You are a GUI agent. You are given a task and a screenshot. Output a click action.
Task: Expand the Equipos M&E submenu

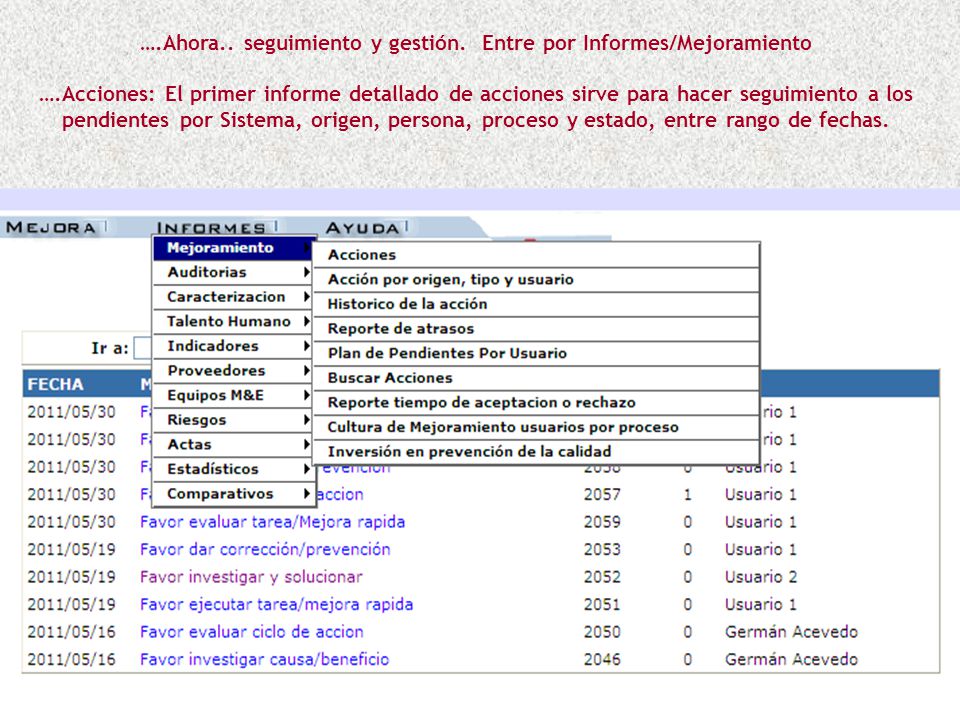(234, 395)
